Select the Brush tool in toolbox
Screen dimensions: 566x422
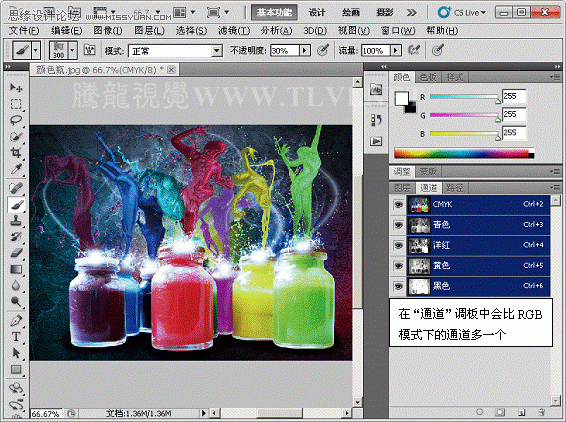click(16, 205)
